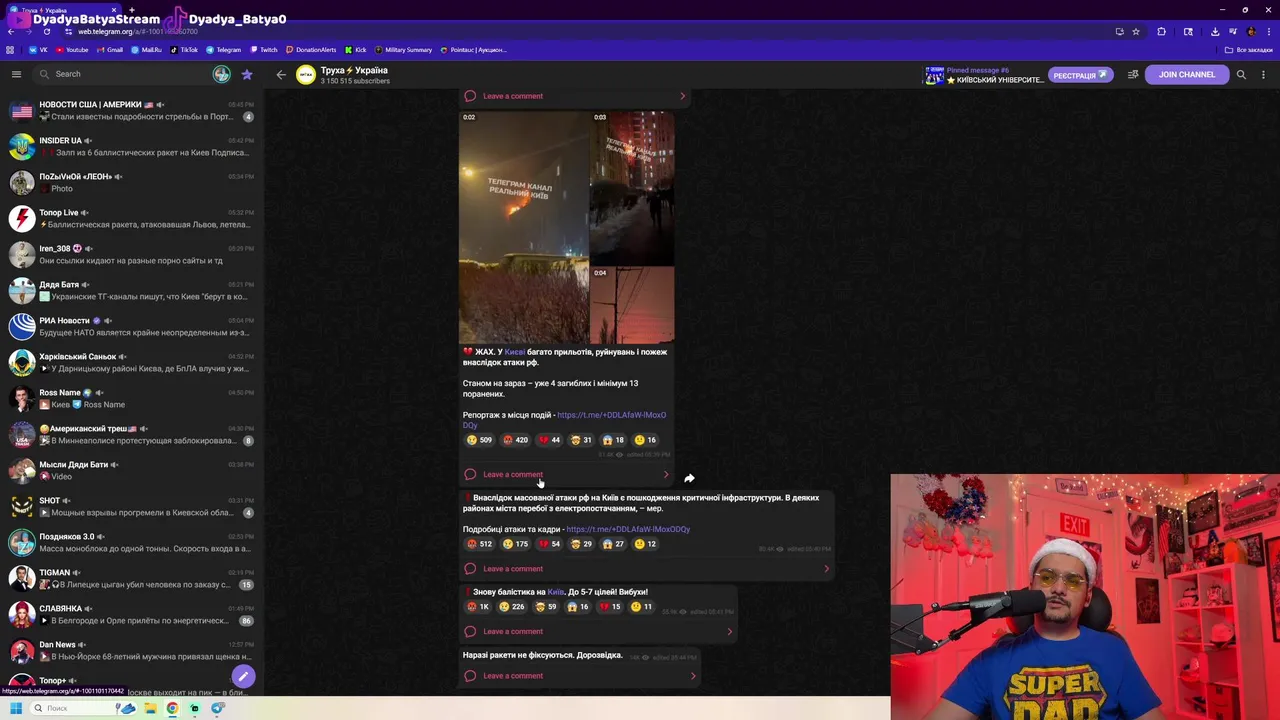
Task: Play the large 0:02 fire video thumbnail
Action: coord(524,227)
